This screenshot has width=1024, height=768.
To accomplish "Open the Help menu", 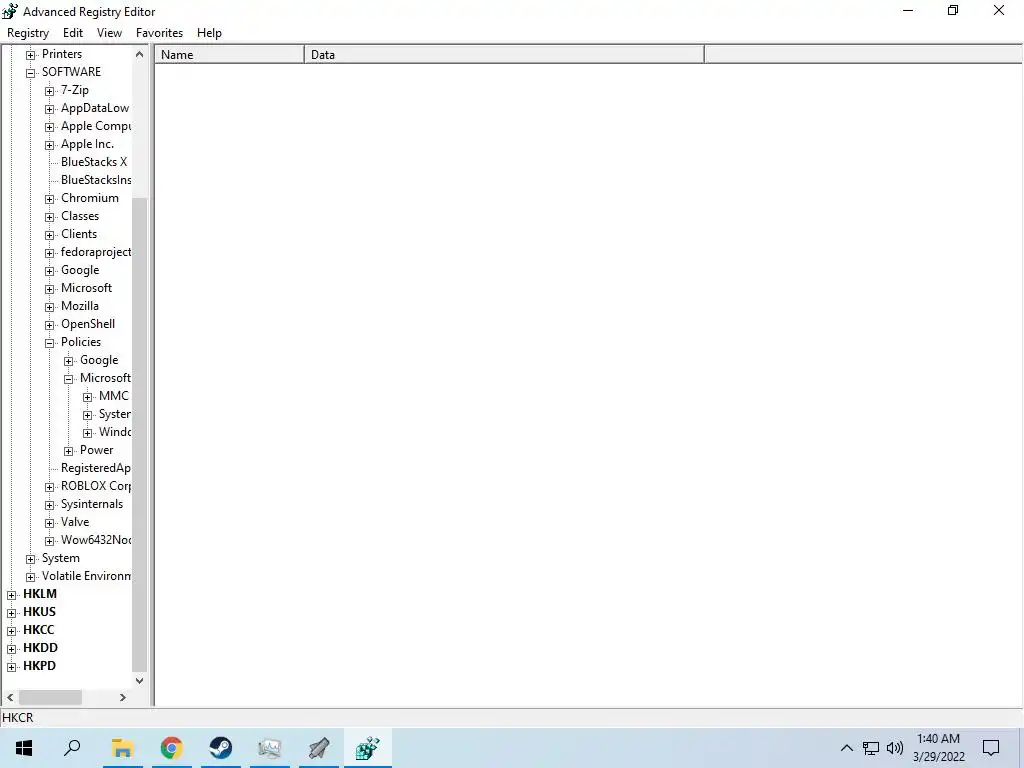I will pos(209,33).
